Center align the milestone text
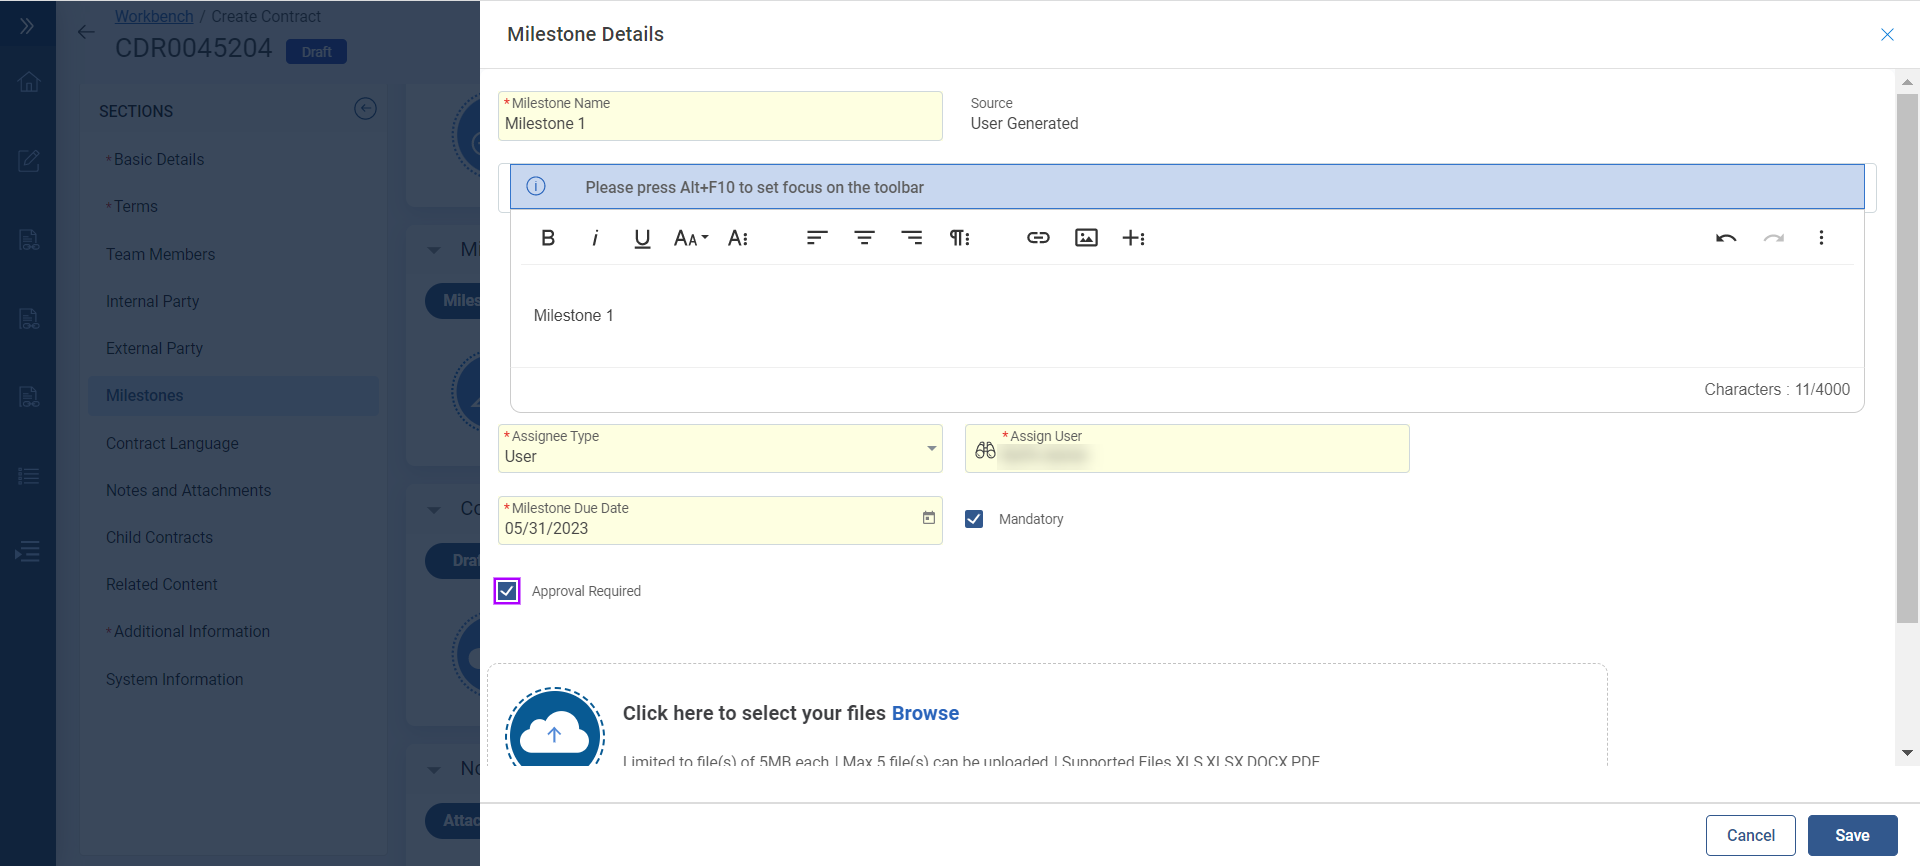Screen dimensions: 1920x866 coord(864,238)
